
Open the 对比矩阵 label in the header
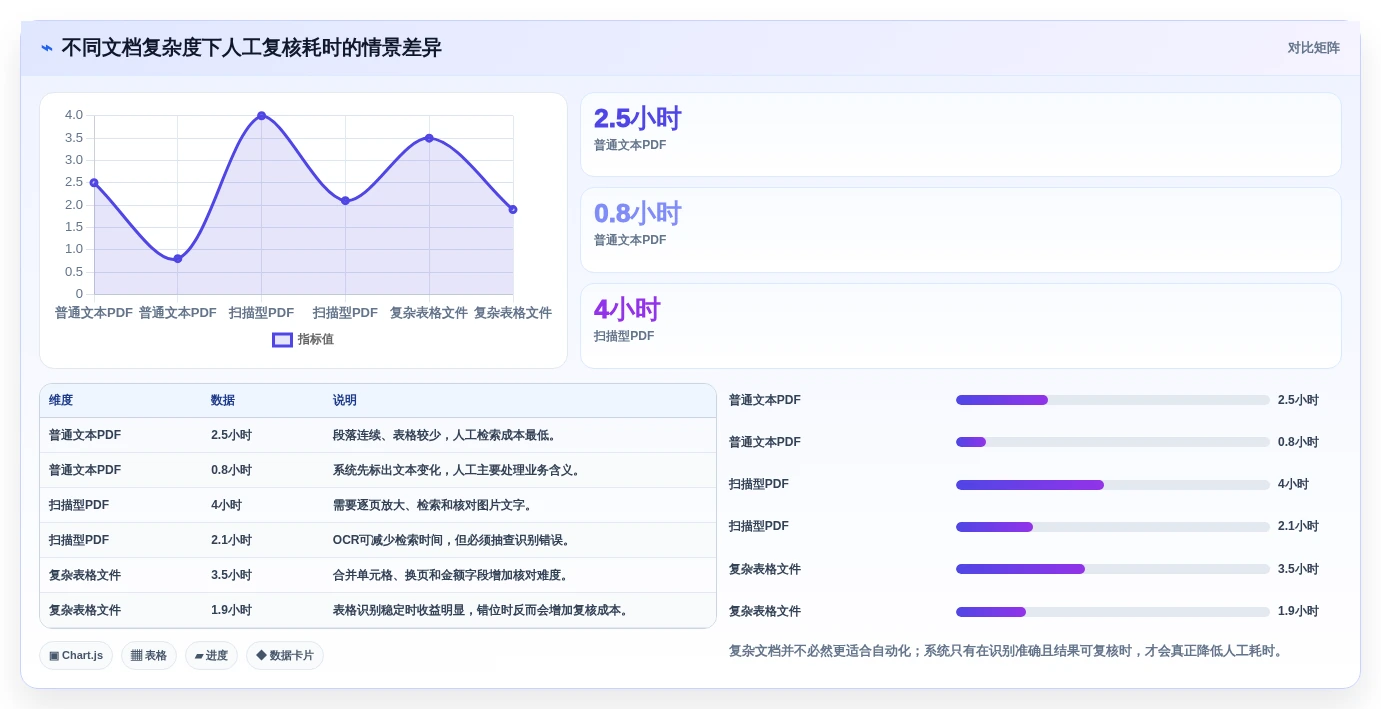click(1313, 48)
